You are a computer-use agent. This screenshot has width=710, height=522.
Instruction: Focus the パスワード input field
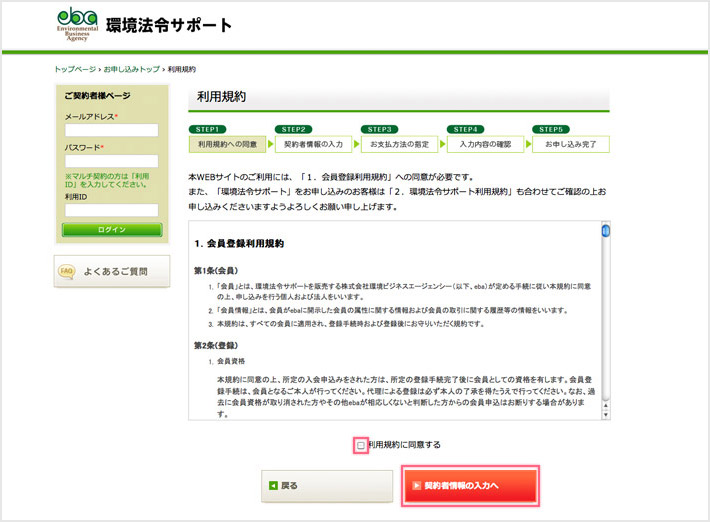point(111,161)
